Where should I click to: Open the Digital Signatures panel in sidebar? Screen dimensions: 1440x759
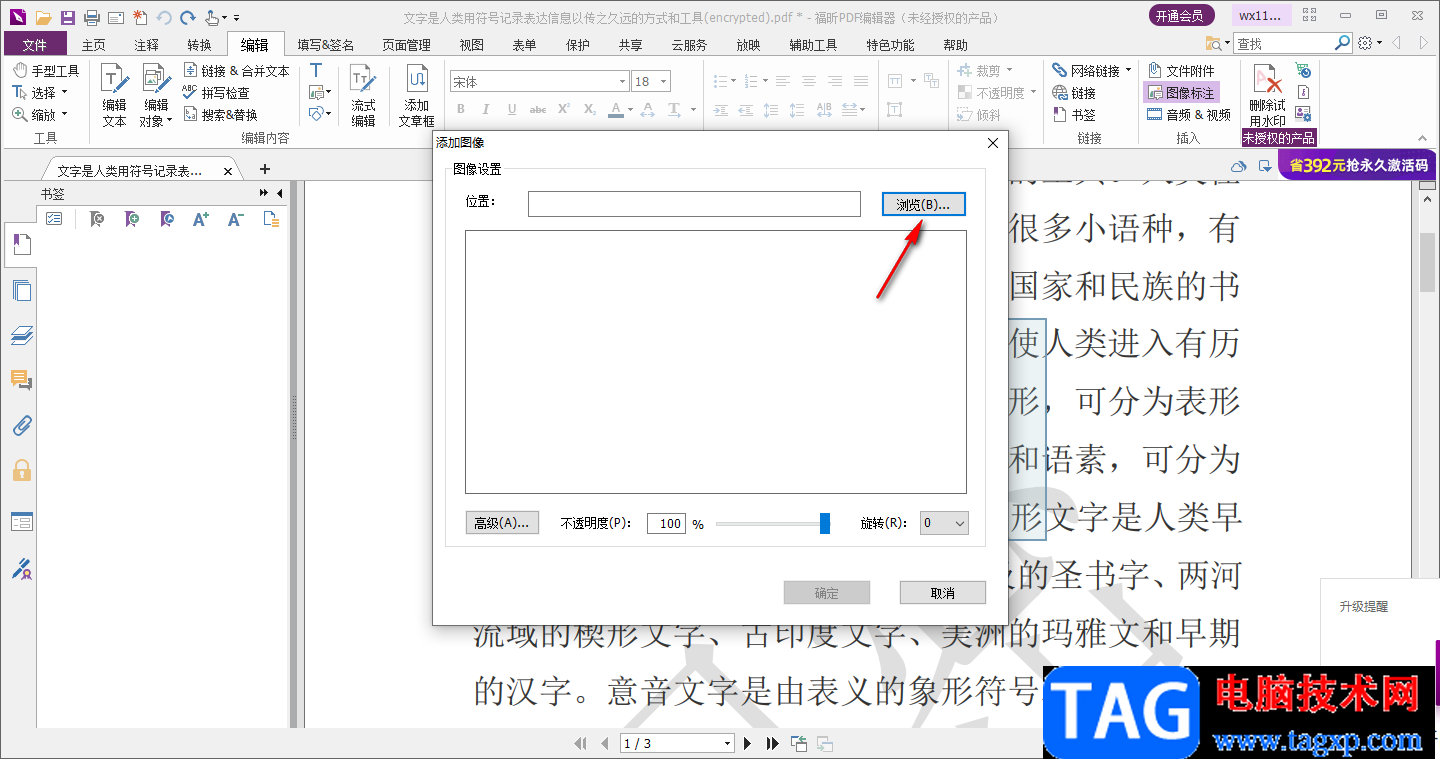coord(22,570)
